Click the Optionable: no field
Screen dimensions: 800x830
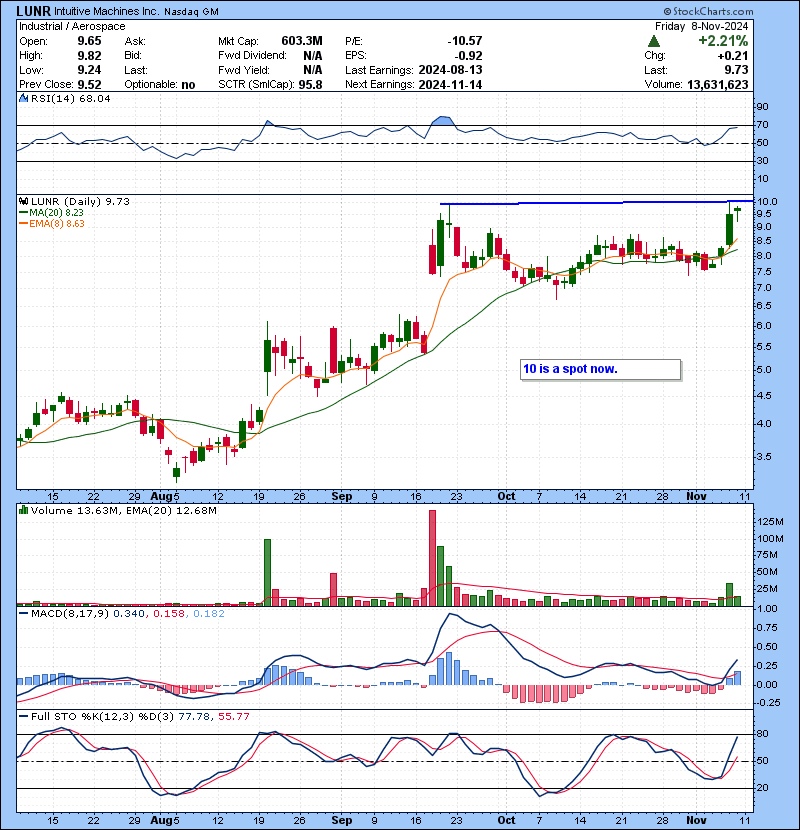click(x=159, y=84)
